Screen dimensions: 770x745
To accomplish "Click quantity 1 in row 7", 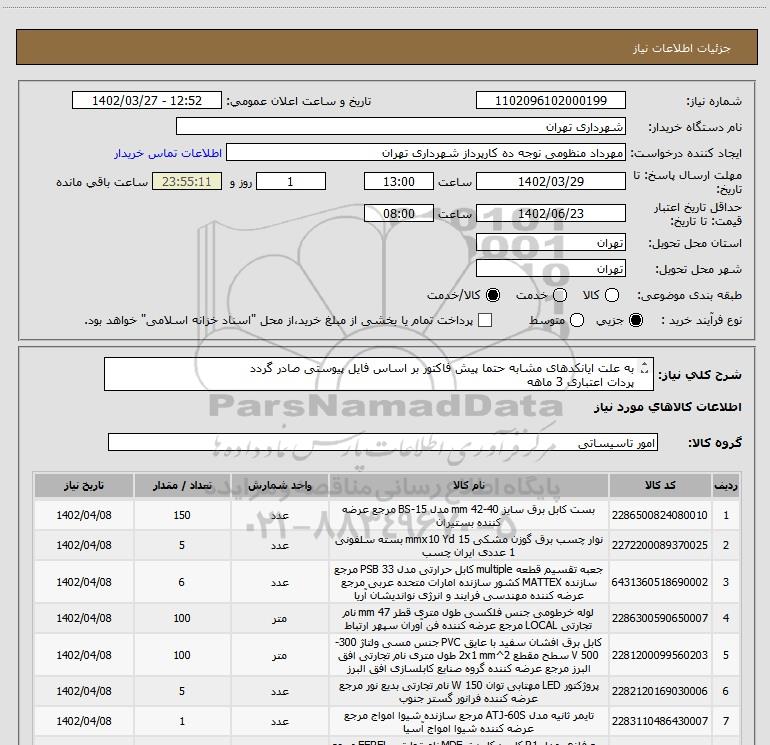I will coord(182,721).
